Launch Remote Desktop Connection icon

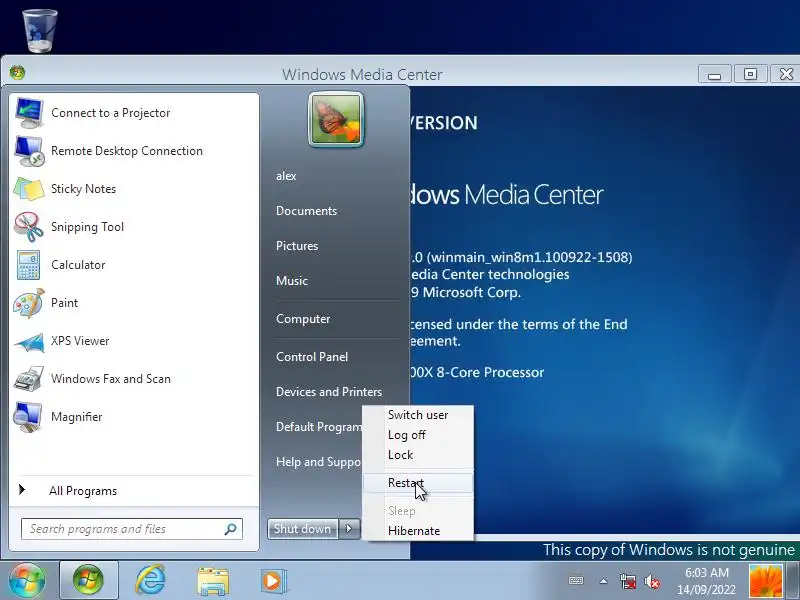(29, 151)
